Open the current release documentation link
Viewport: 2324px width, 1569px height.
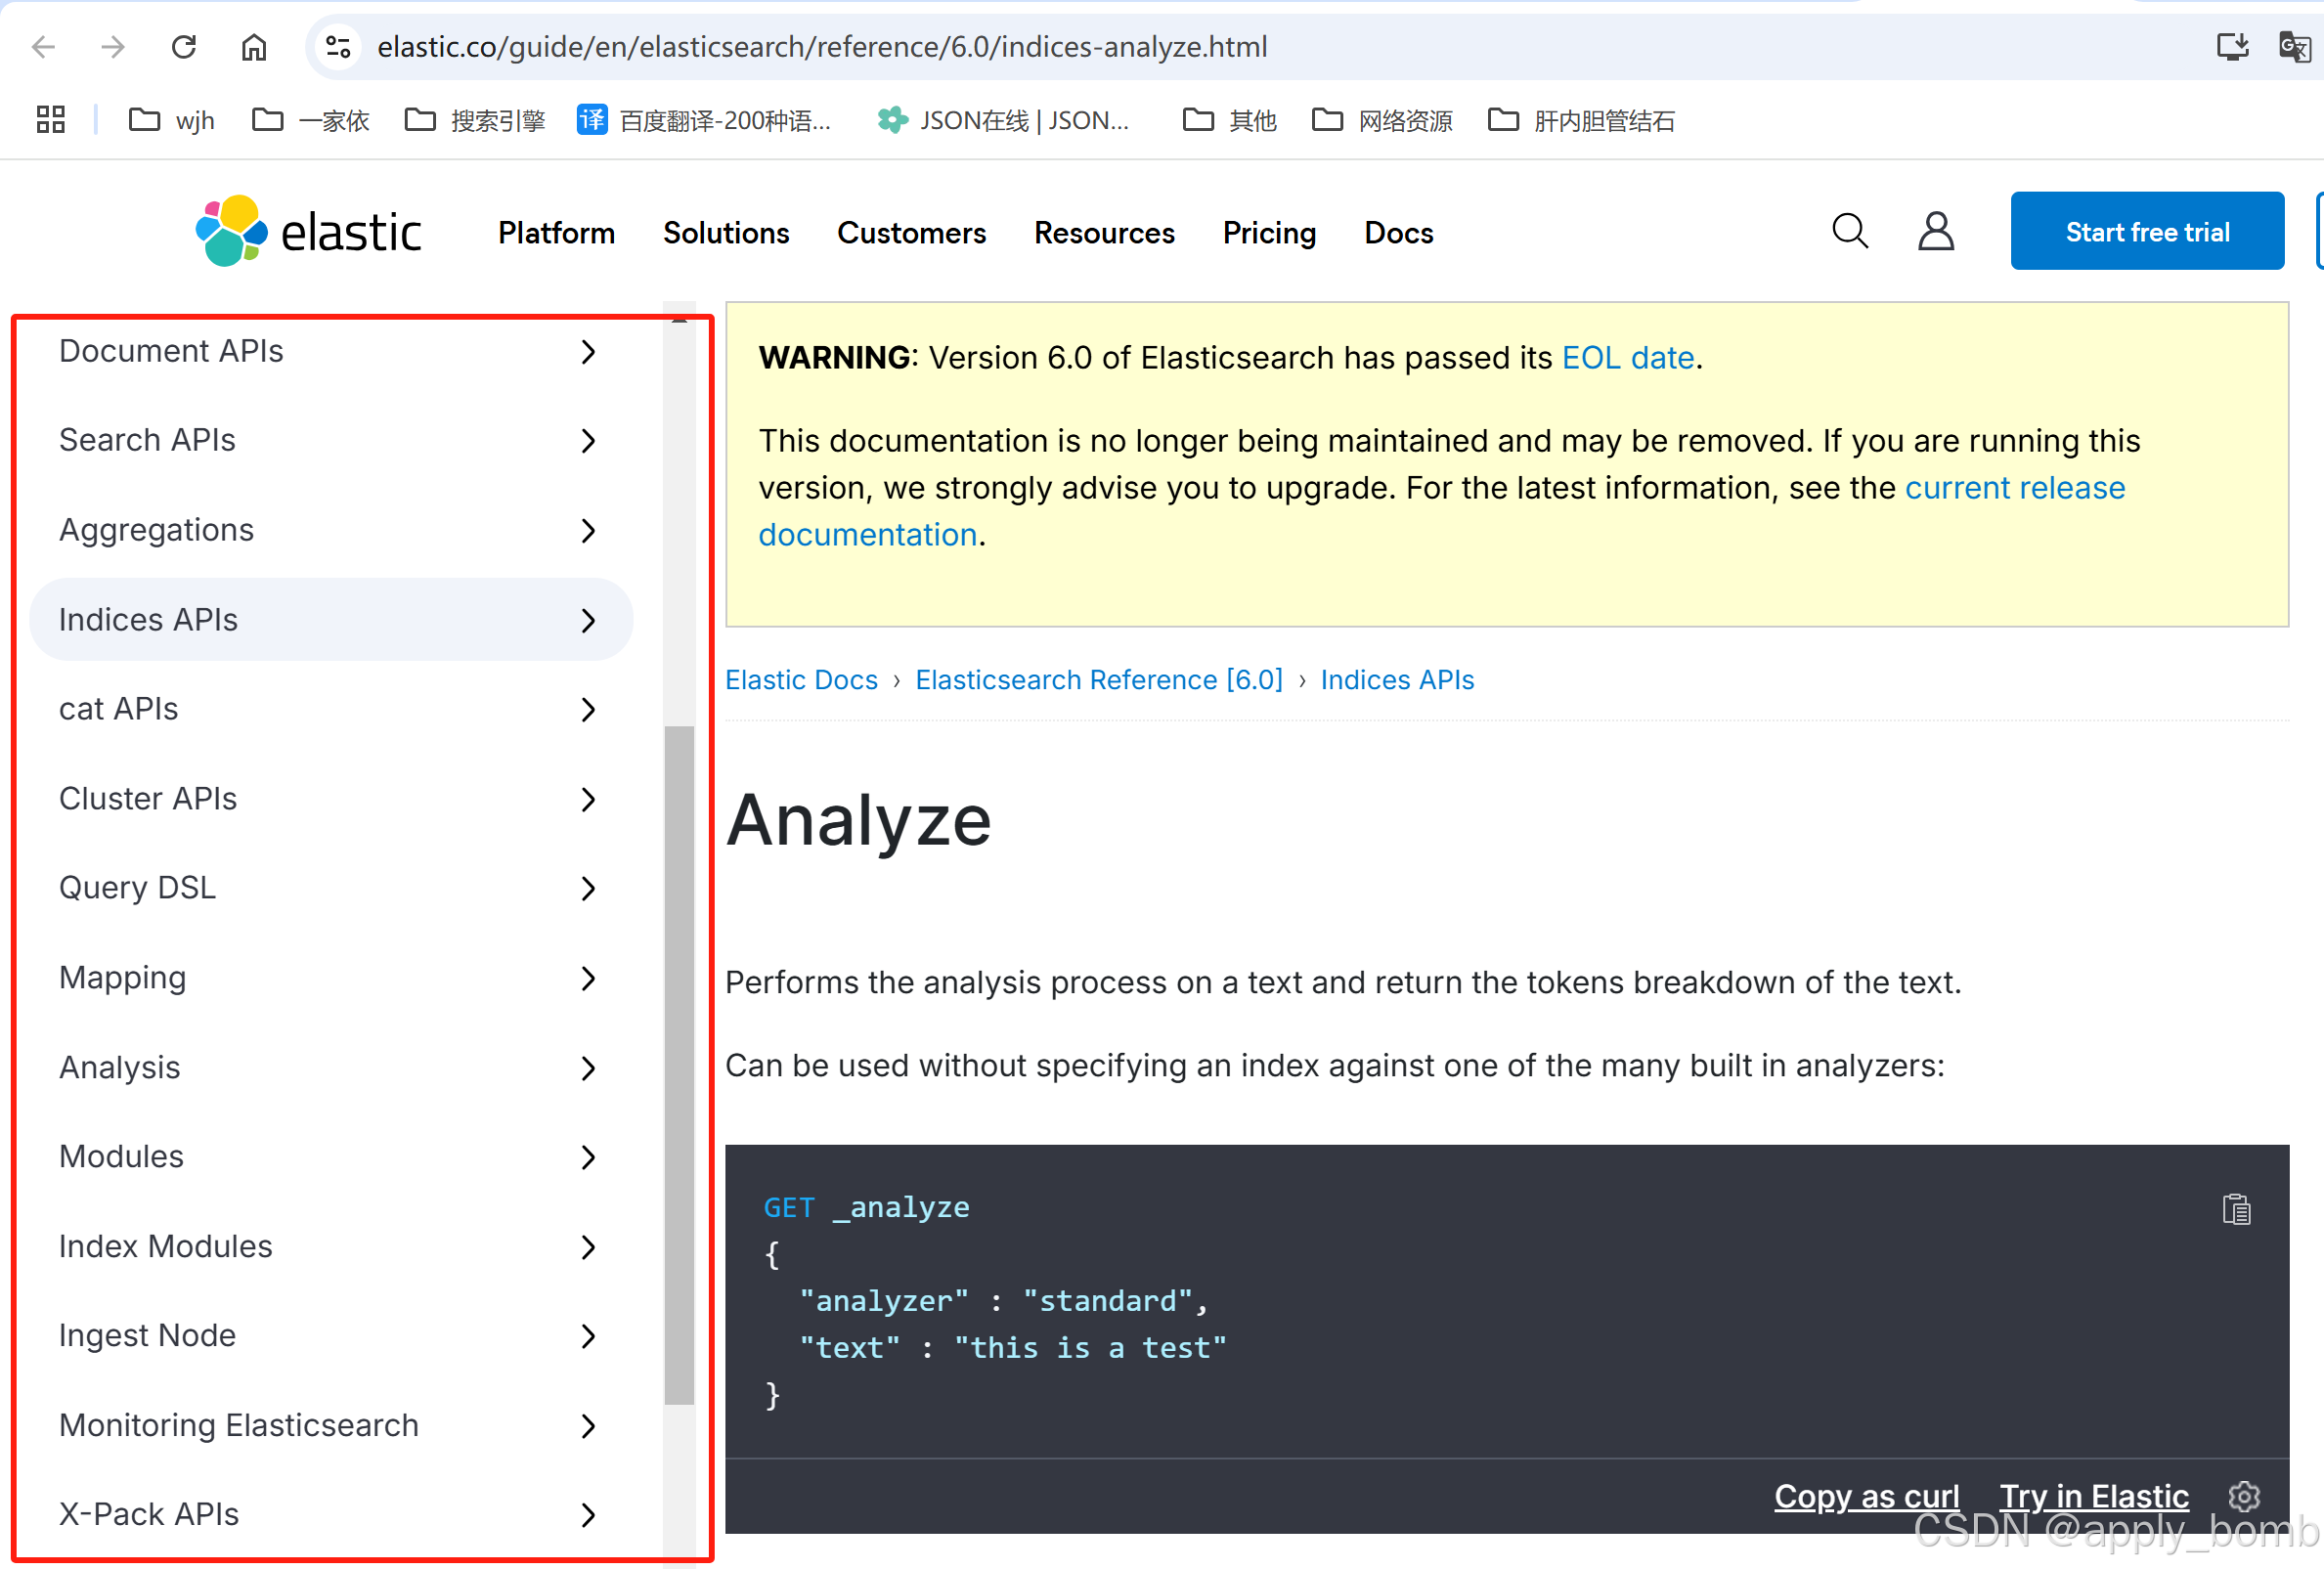point(2014,487)
